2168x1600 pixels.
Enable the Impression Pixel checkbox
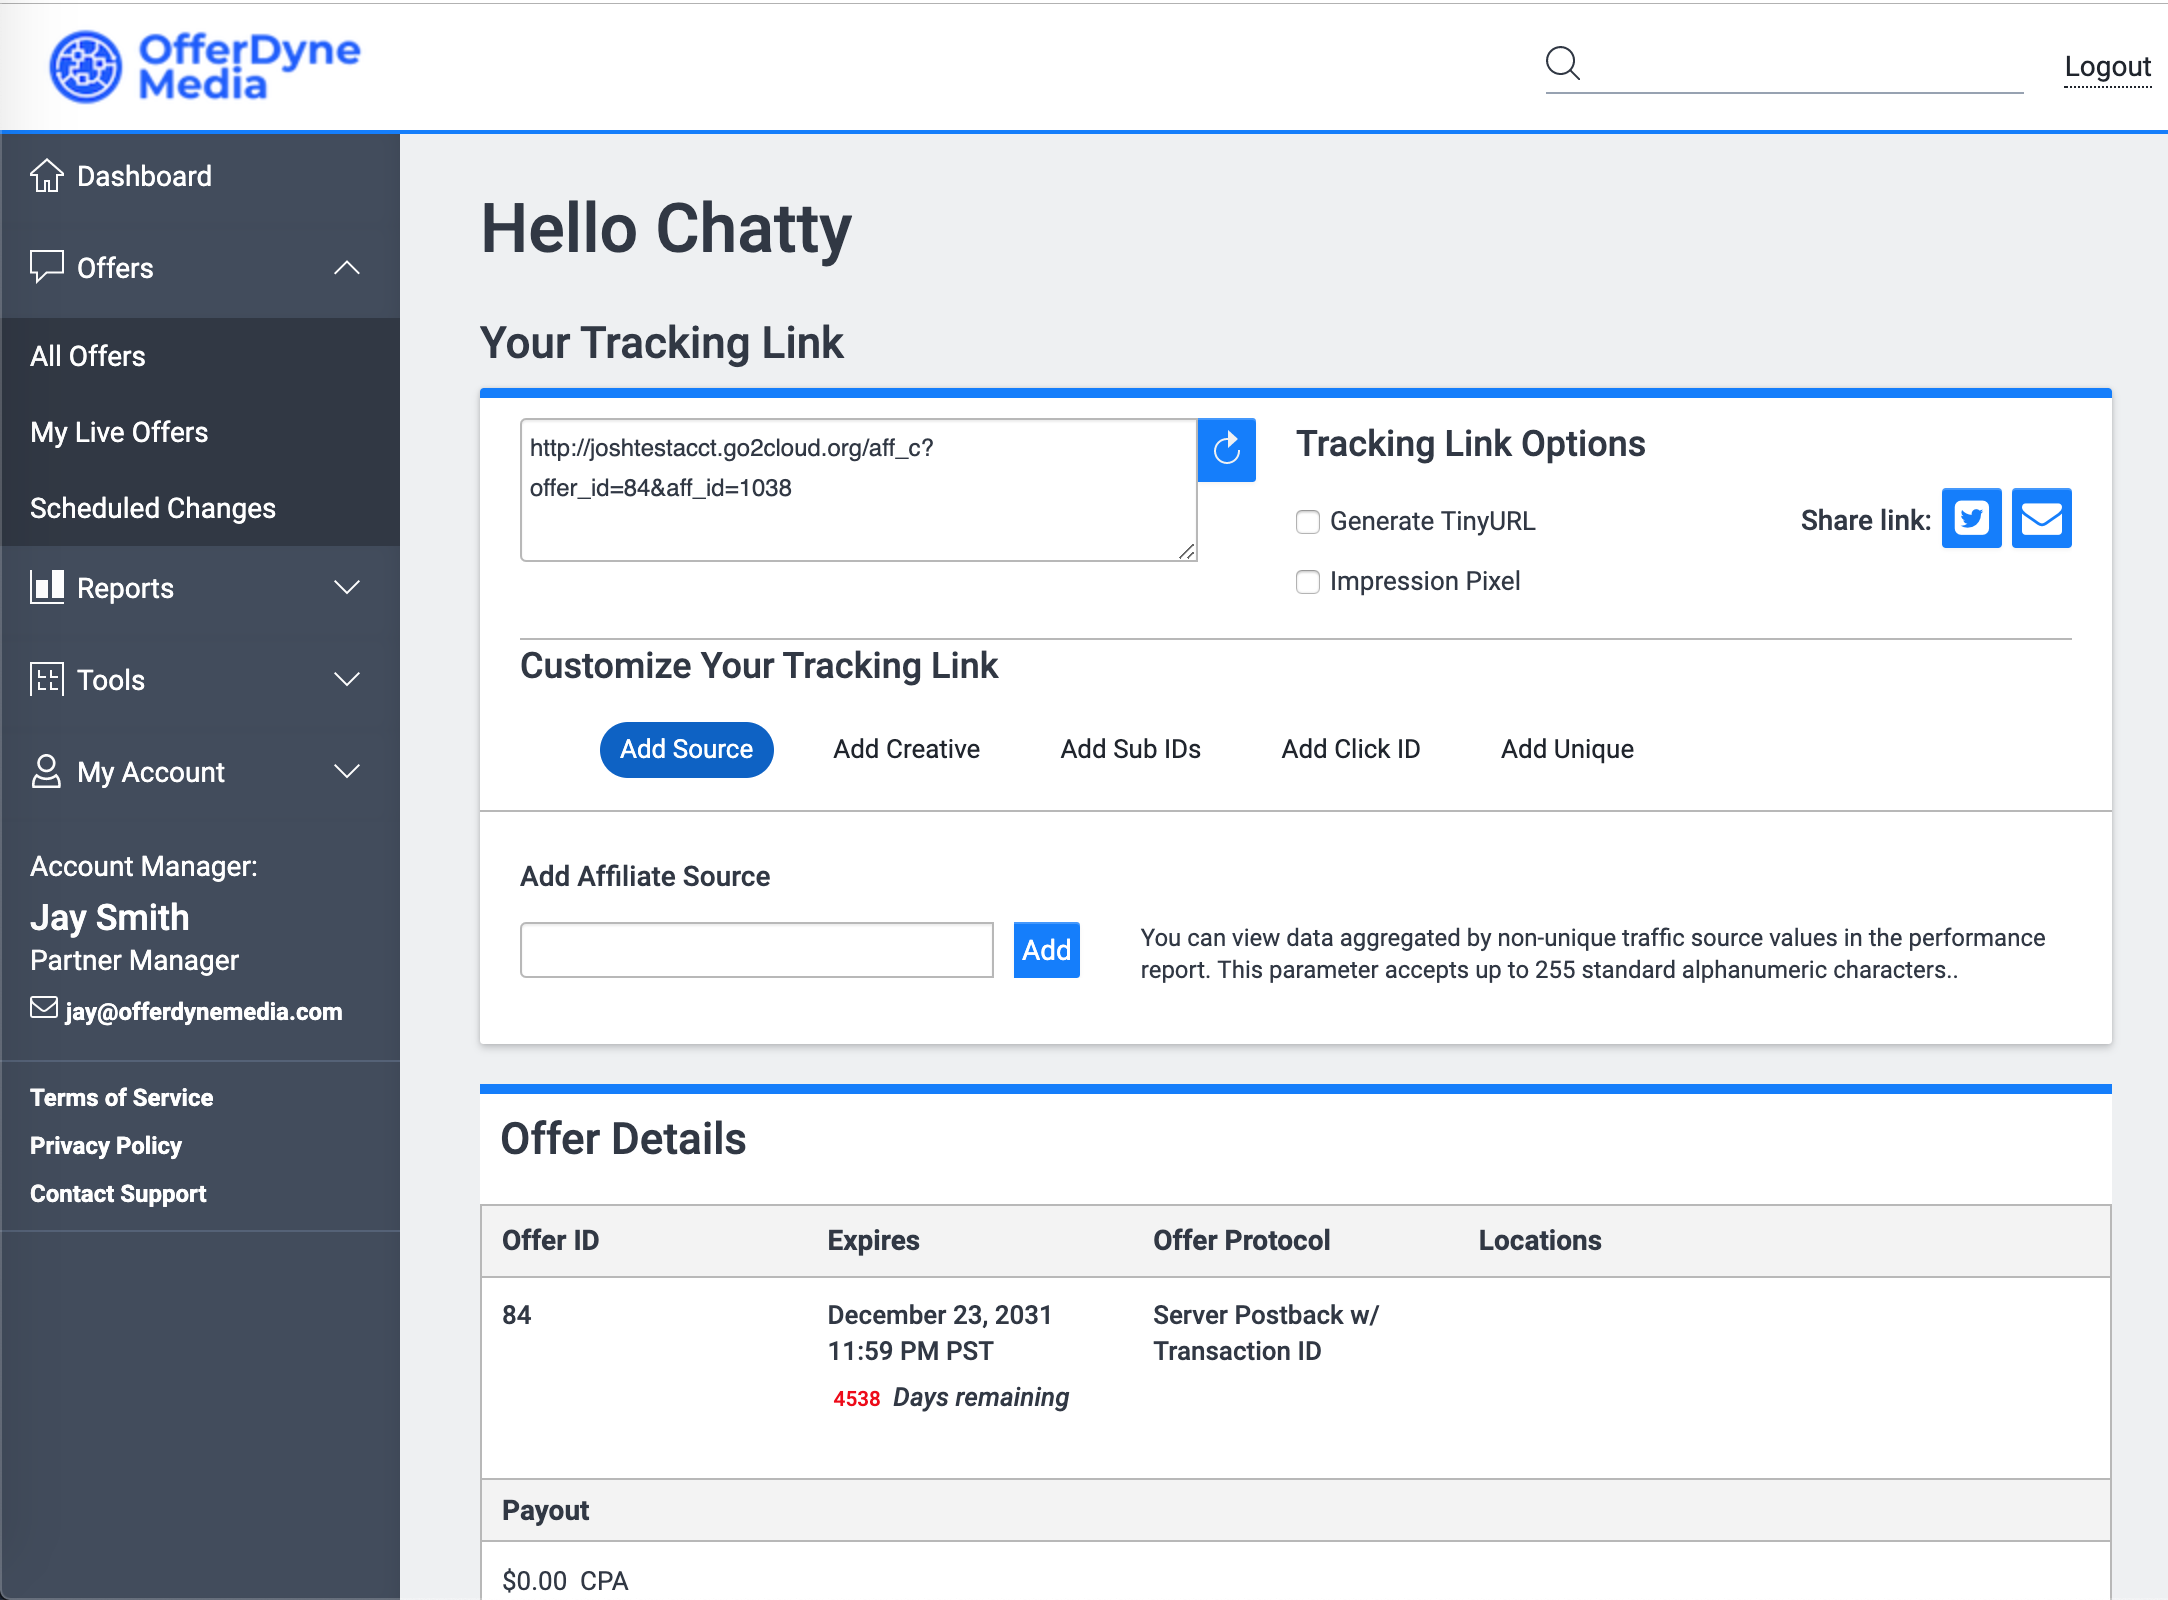click(x=1308, y=581)
